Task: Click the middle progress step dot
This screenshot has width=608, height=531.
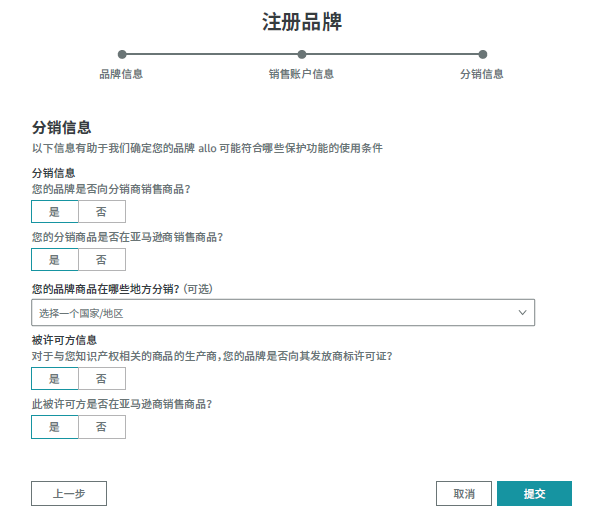Action: 302,54
